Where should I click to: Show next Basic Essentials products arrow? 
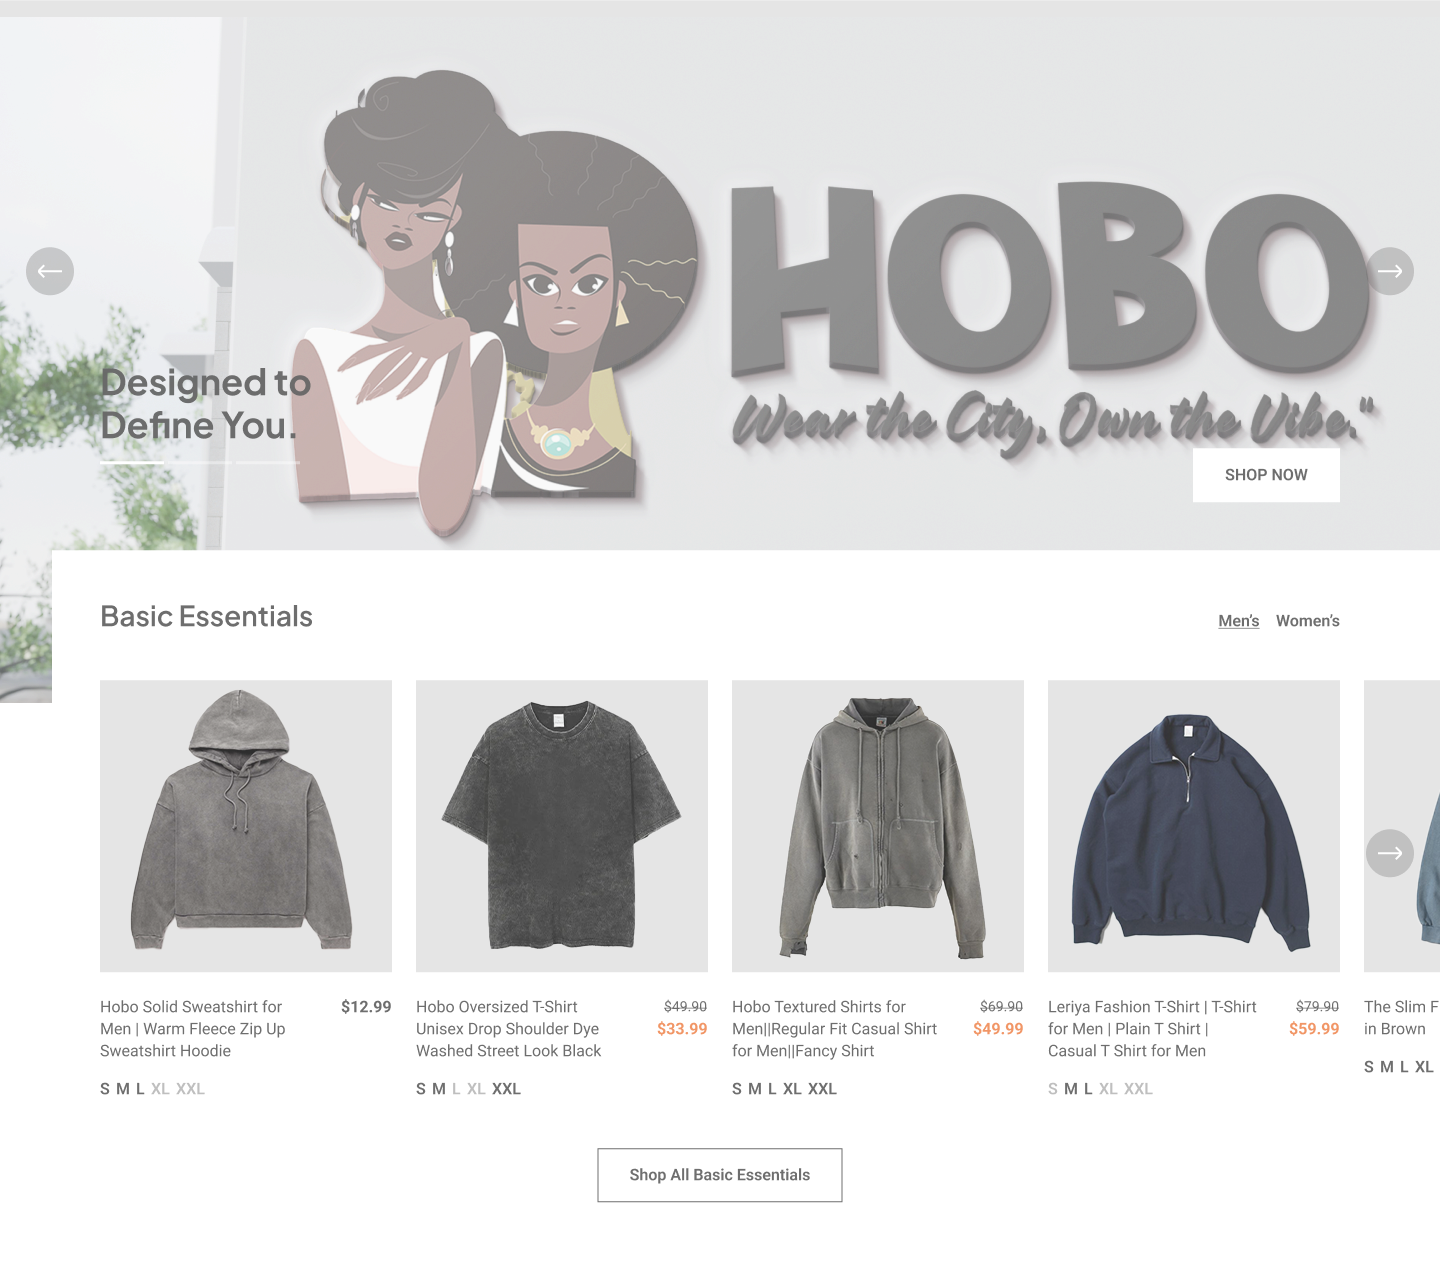1390,853
